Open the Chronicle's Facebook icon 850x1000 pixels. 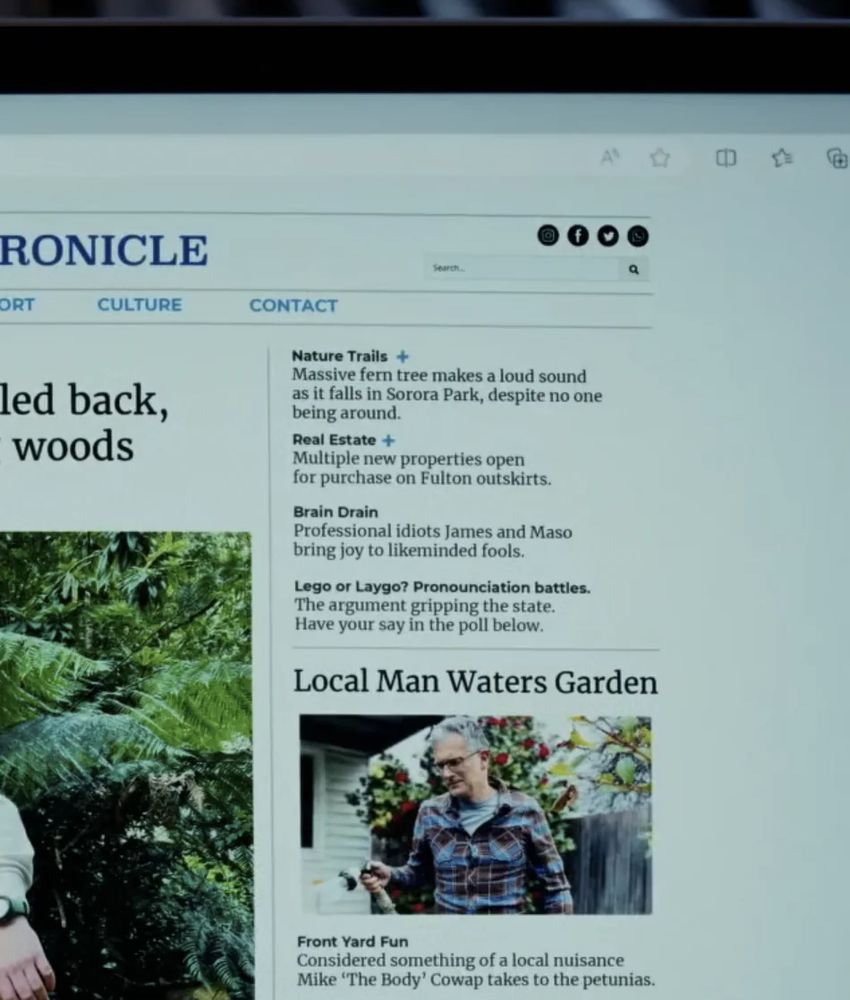click(x=578, y=236)
